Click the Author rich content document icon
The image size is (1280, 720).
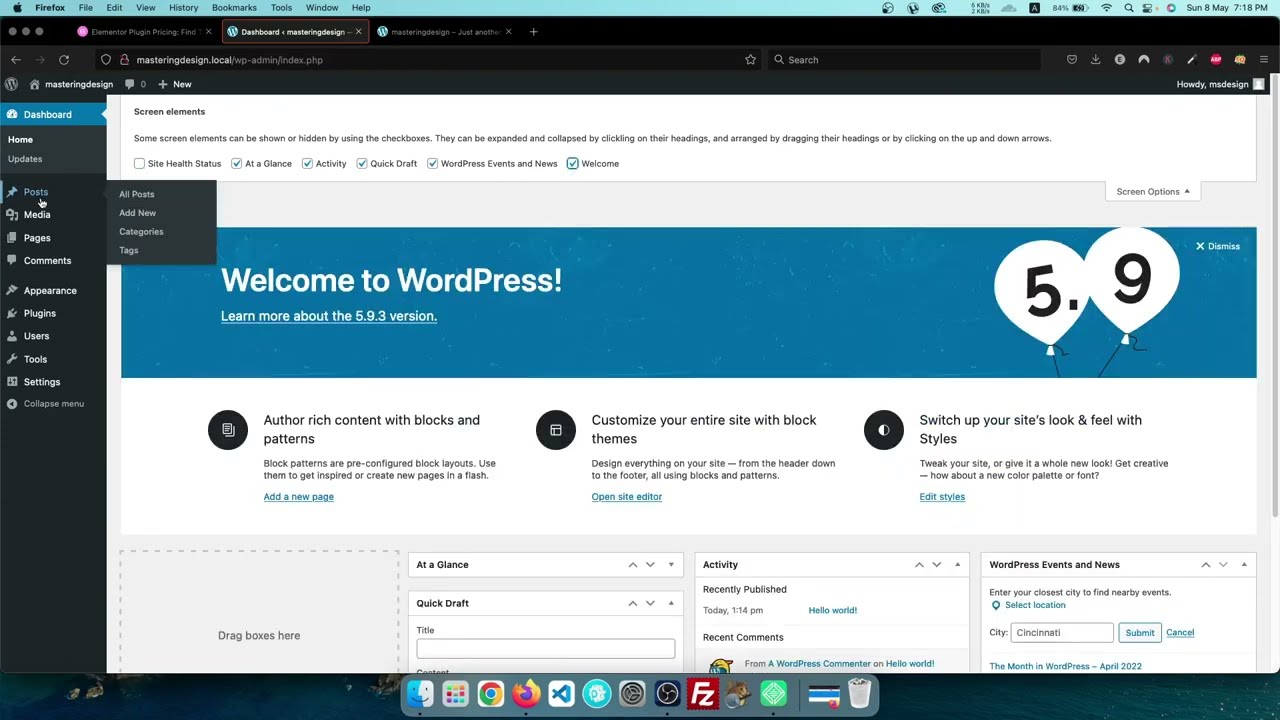click(228, 430)
